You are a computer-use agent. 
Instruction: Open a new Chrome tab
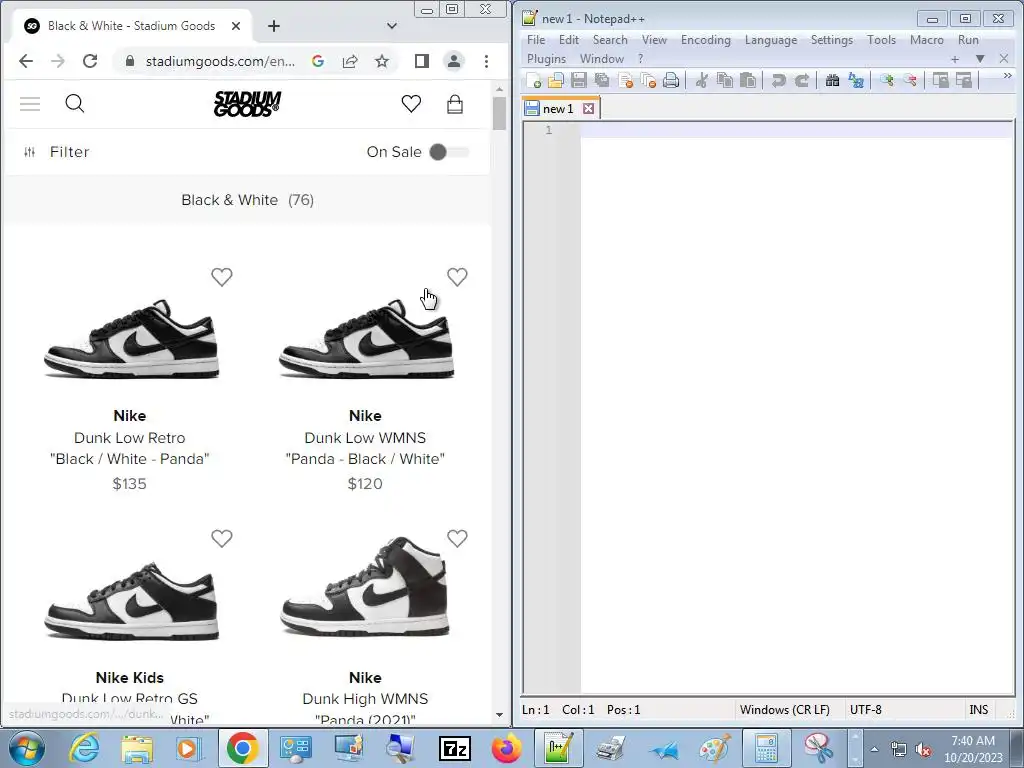(274, 26)
